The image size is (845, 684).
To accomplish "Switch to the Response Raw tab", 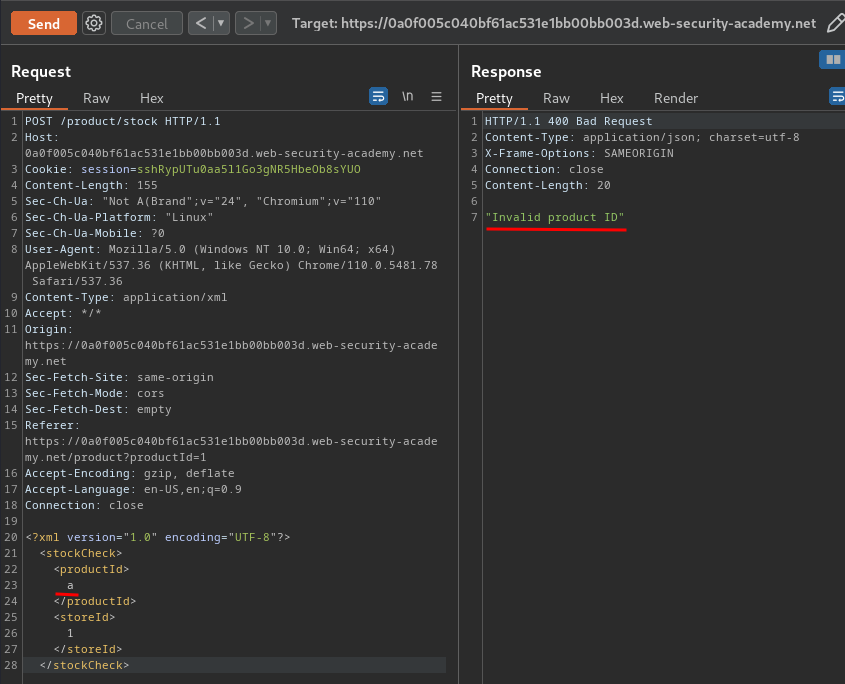I will (x=556, y=98).
